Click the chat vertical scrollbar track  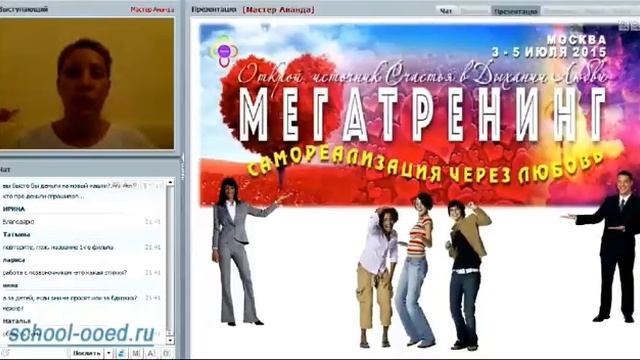[x=171, y=261]
